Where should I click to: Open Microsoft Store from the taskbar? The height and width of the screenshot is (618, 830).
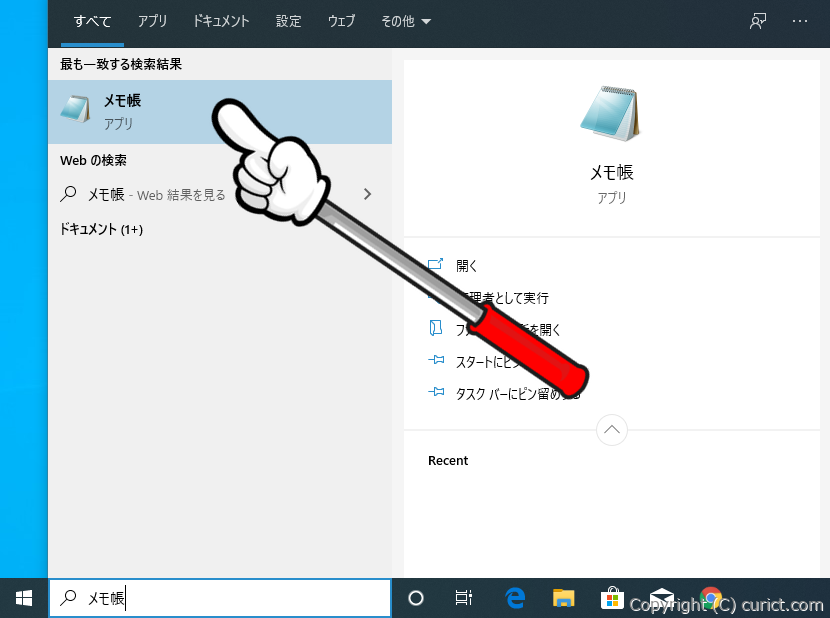612,598
